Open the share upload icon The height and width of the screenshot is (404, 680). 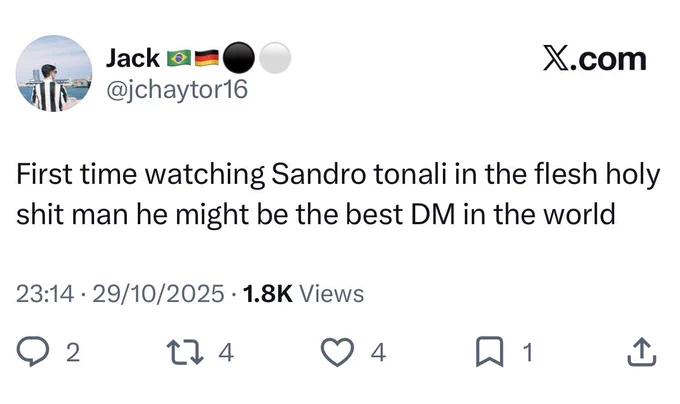[x=642, y=352]
